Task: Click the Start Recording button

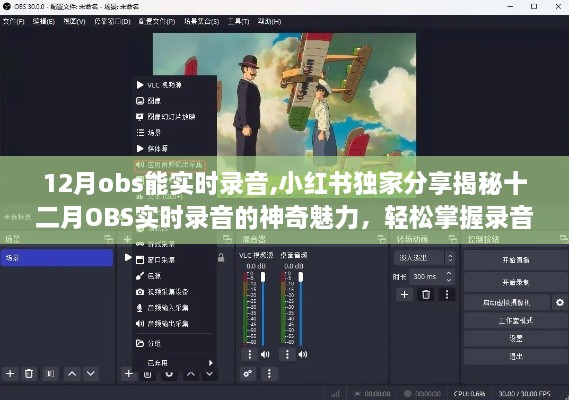Action: click(x=515, y=282)
